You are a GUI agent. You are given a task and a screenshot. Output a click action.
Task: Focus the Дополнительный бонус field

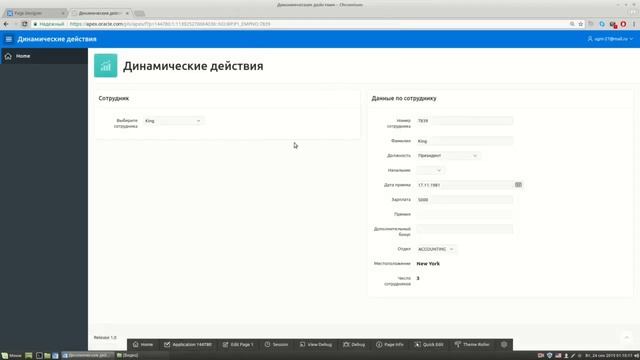tap(464, 229)
